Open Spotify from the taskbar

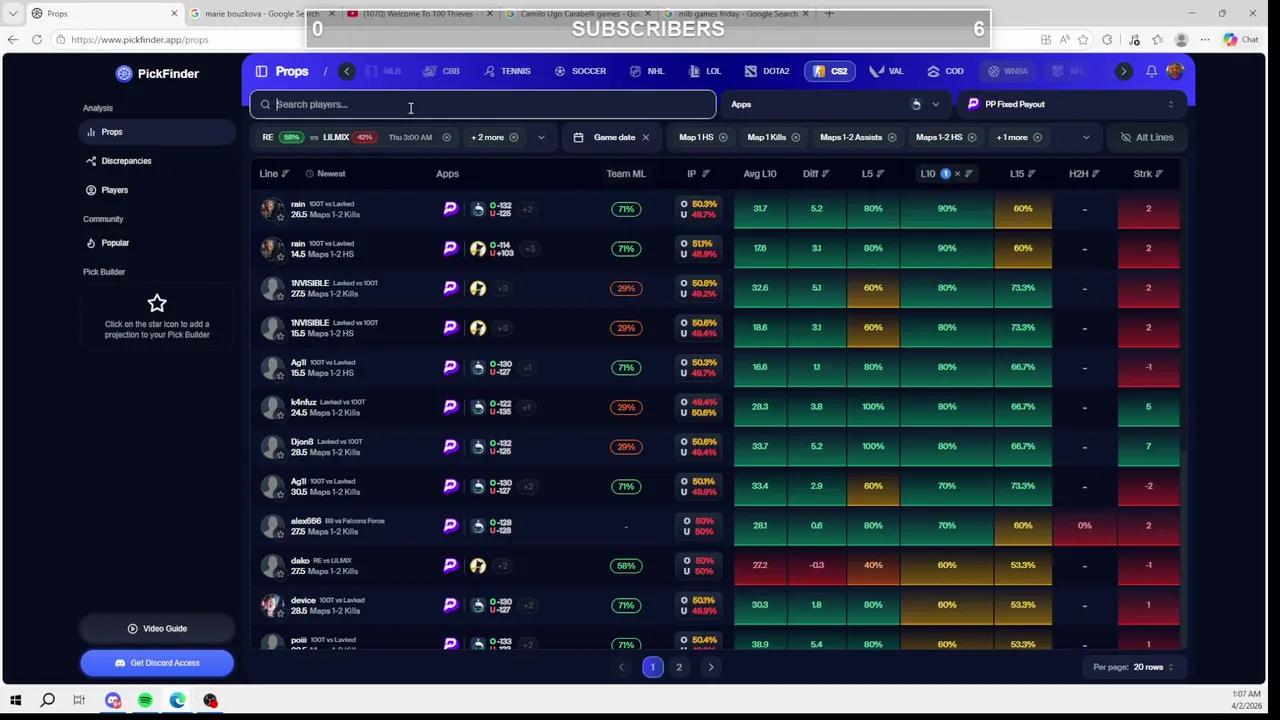point(145,701)
